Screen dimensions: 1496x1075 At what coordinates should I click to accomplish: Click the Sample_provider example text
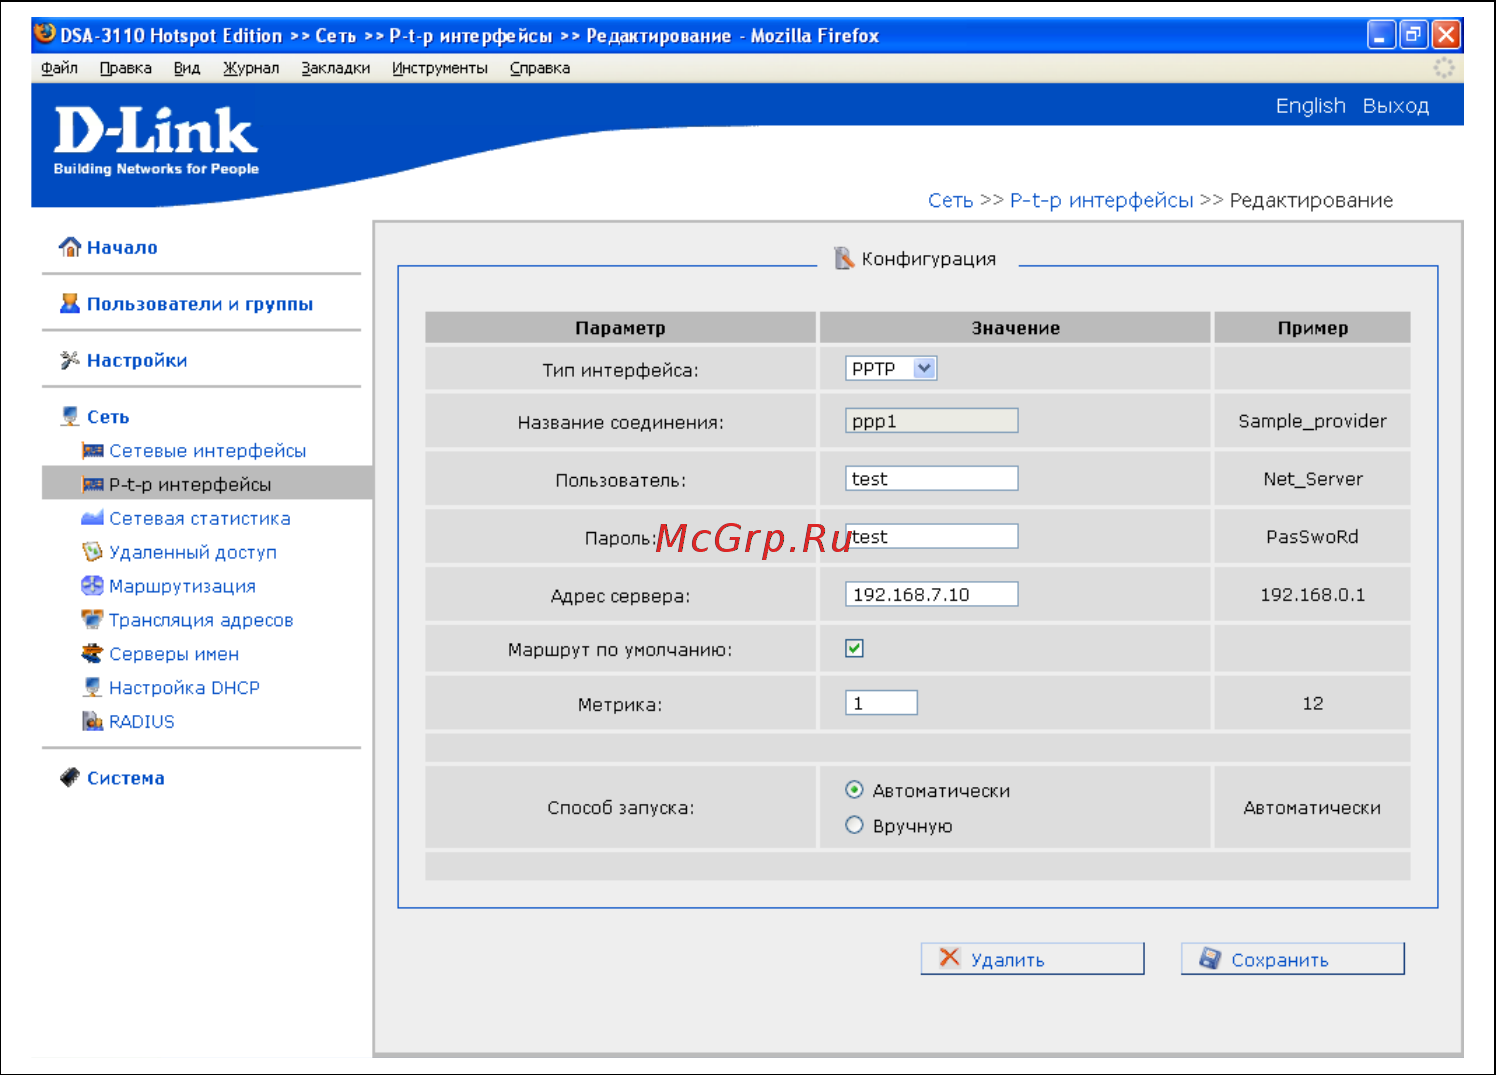[x=1312, y=421]
